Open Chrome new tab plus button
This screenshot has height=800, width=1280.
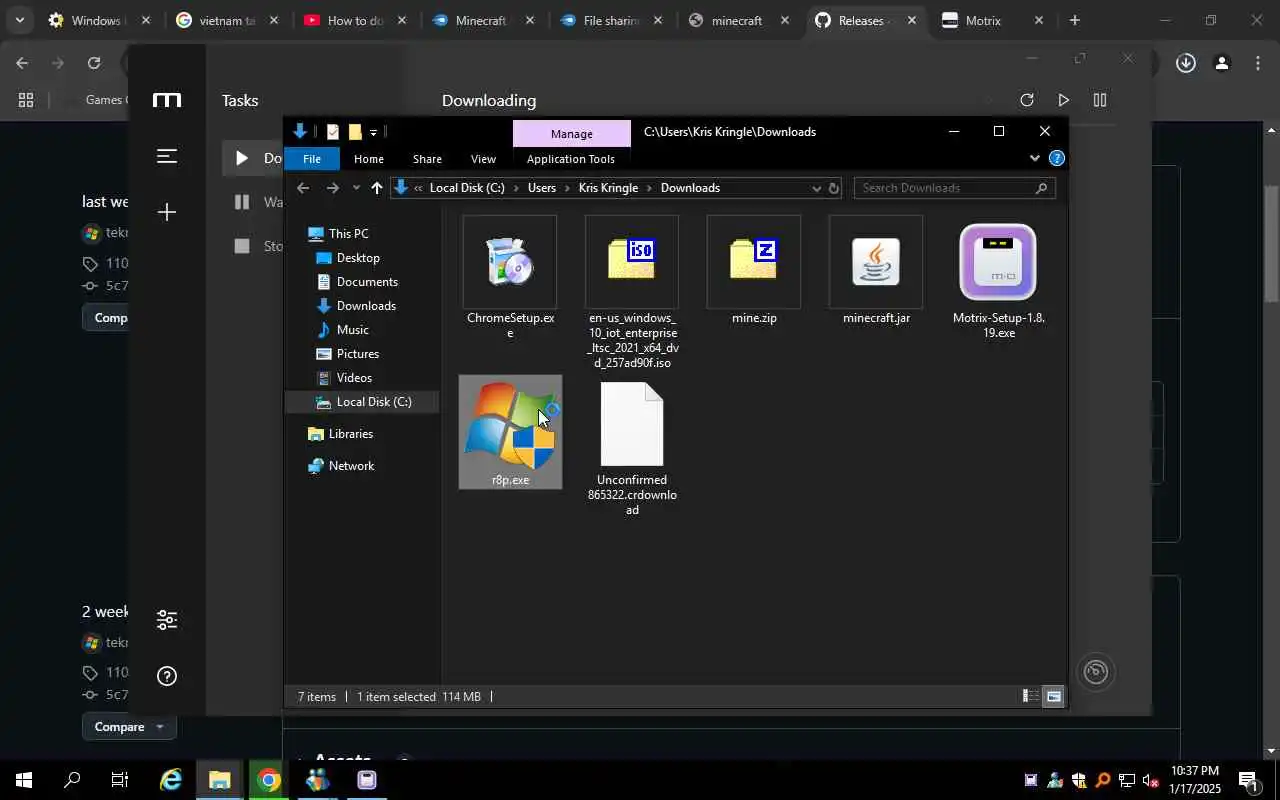point(1074,20)
